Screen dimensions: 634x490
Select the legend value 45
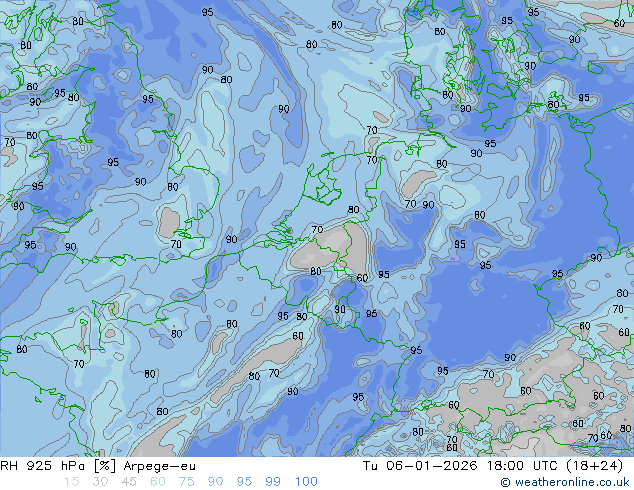(129, 482)
